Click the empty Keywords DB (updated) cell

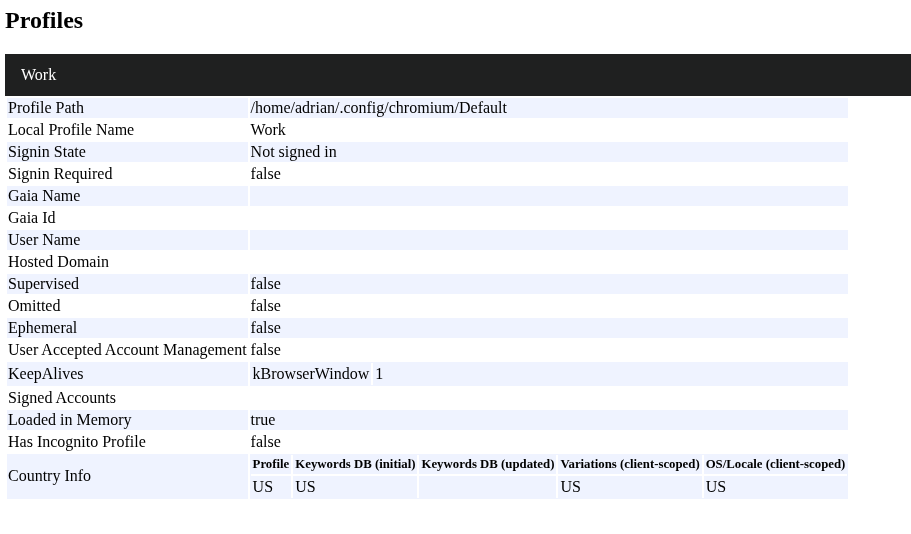[x=487, y=487]
